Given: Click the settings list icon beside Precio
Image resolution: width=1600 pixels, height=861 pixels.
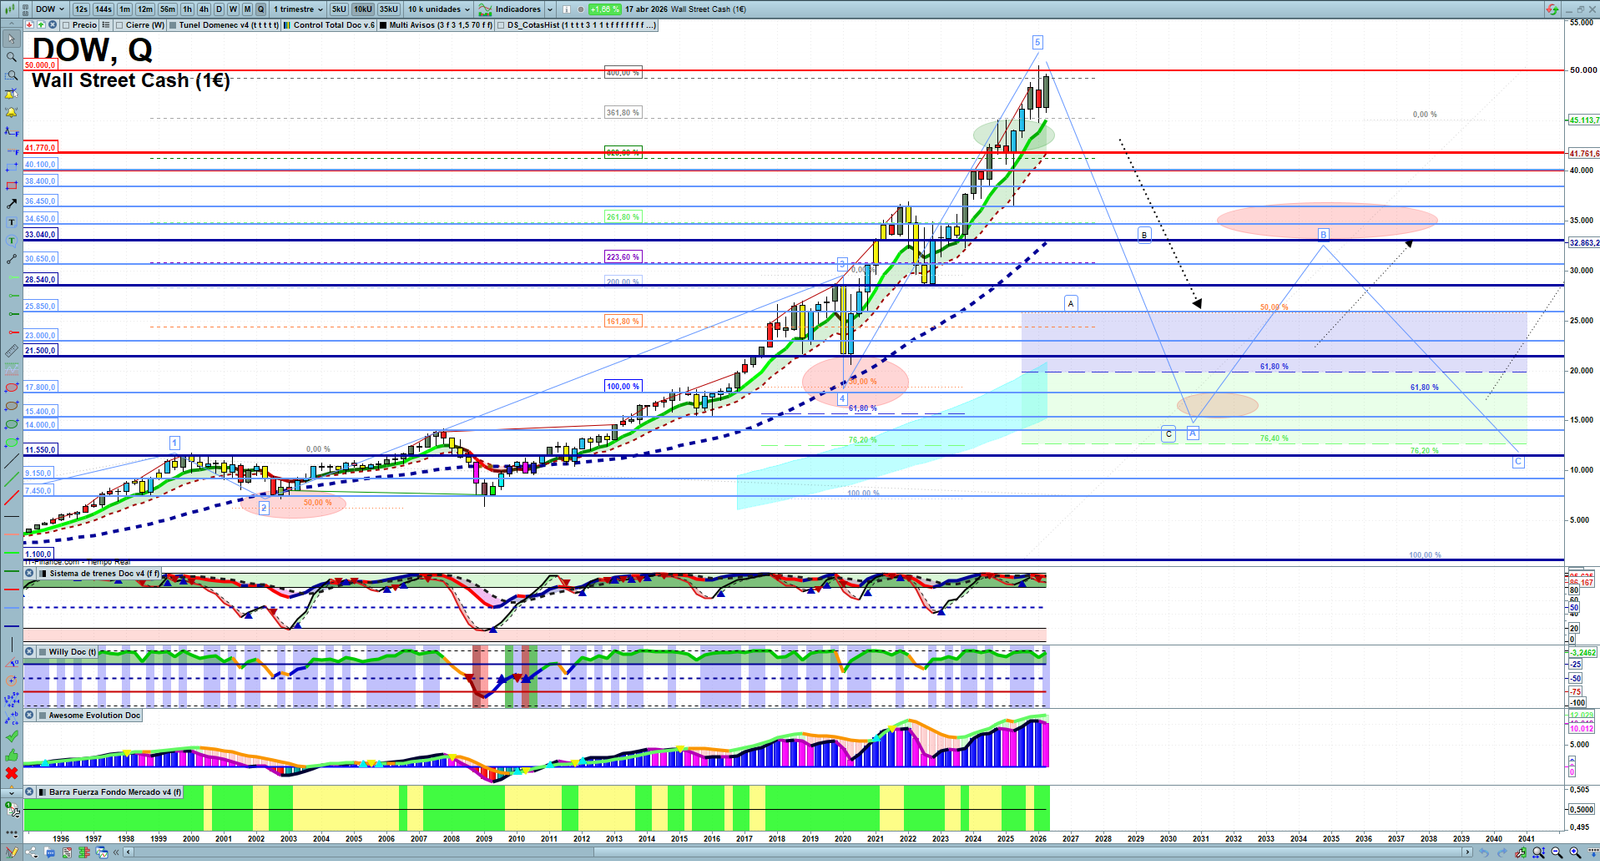Looking at the screenshot, I should point(106,25).
